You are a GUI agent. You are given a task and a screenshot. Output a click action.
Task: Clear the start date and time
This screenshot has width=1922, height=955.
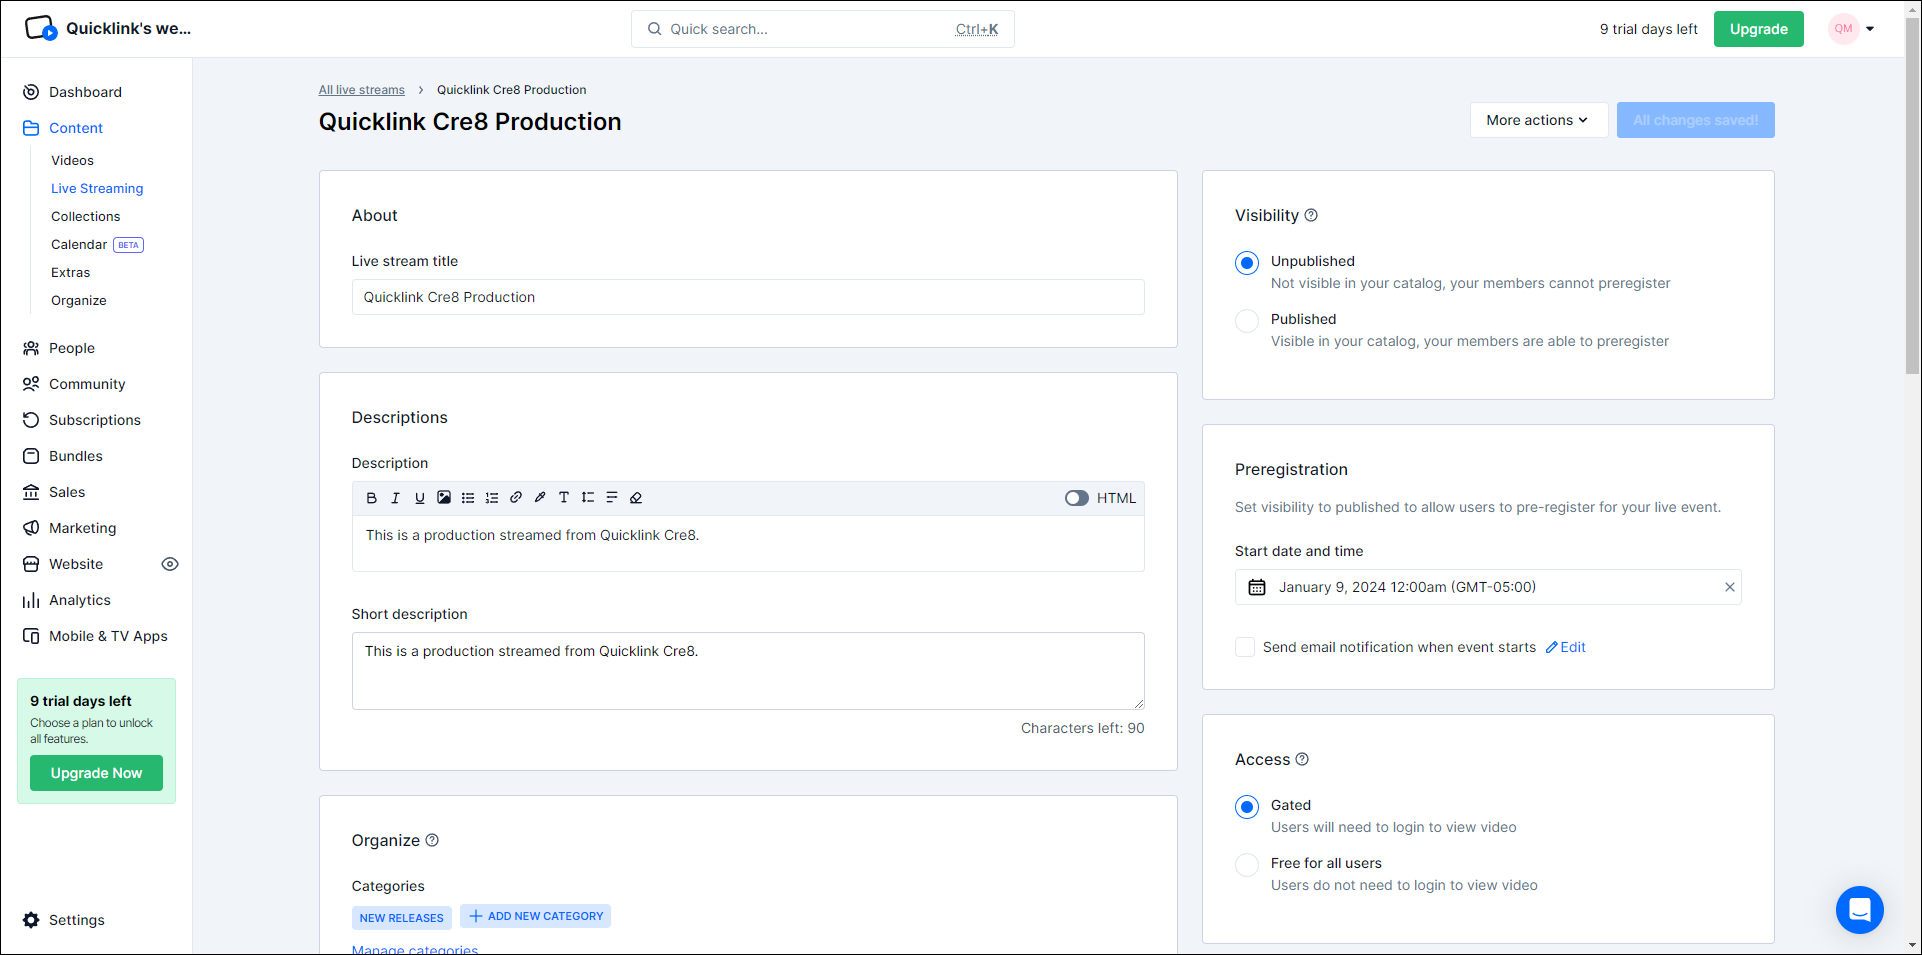(1730, 587)
